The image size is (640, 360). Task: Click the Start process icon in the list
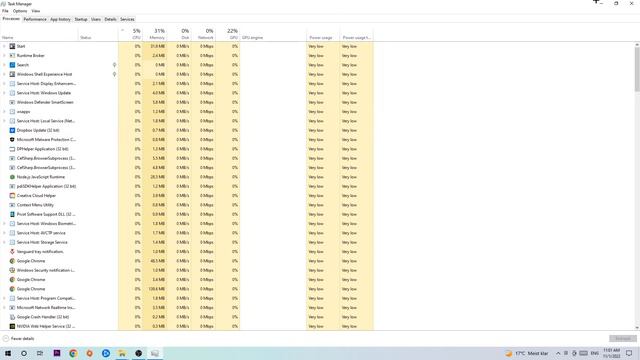pyautogui.click(x=12, y=46)
